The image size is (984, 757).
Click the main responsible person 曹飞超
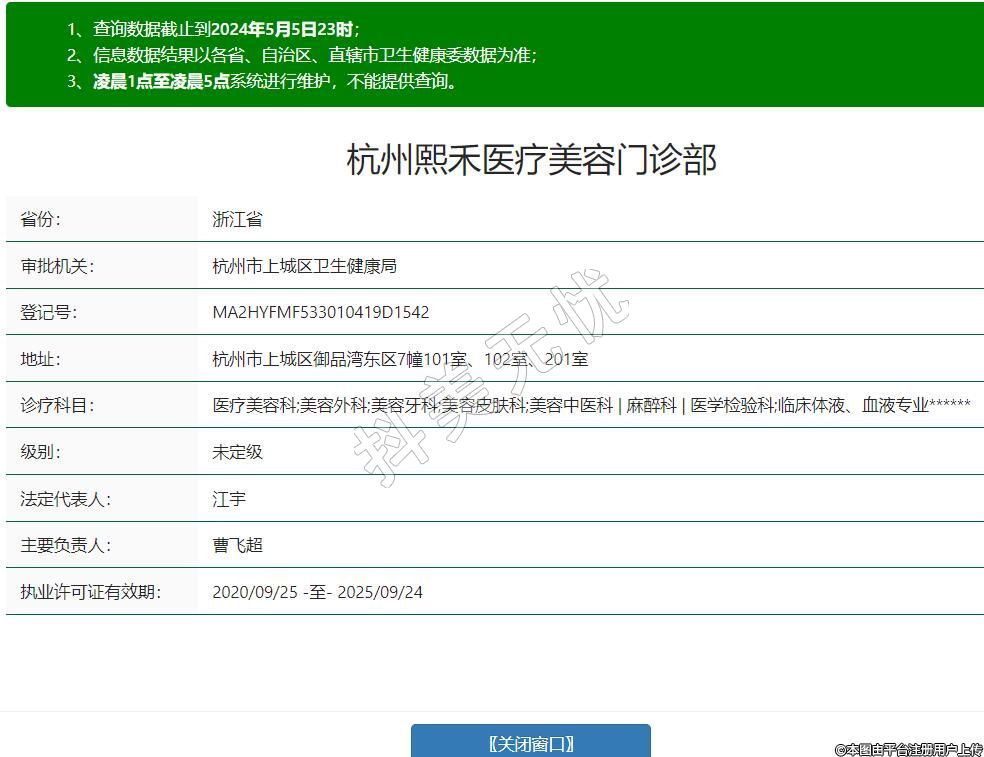(237, 546)
